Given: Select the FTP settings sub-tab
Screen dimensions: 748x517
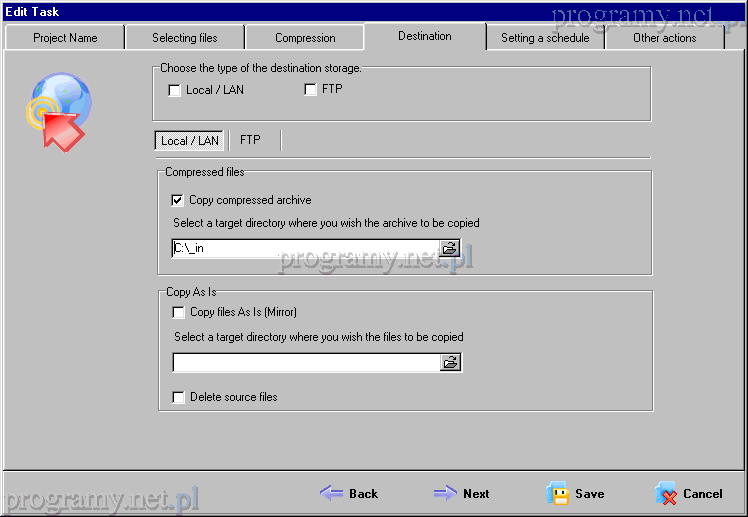Looking at the screenshot, I should click(x=250, y=140).
